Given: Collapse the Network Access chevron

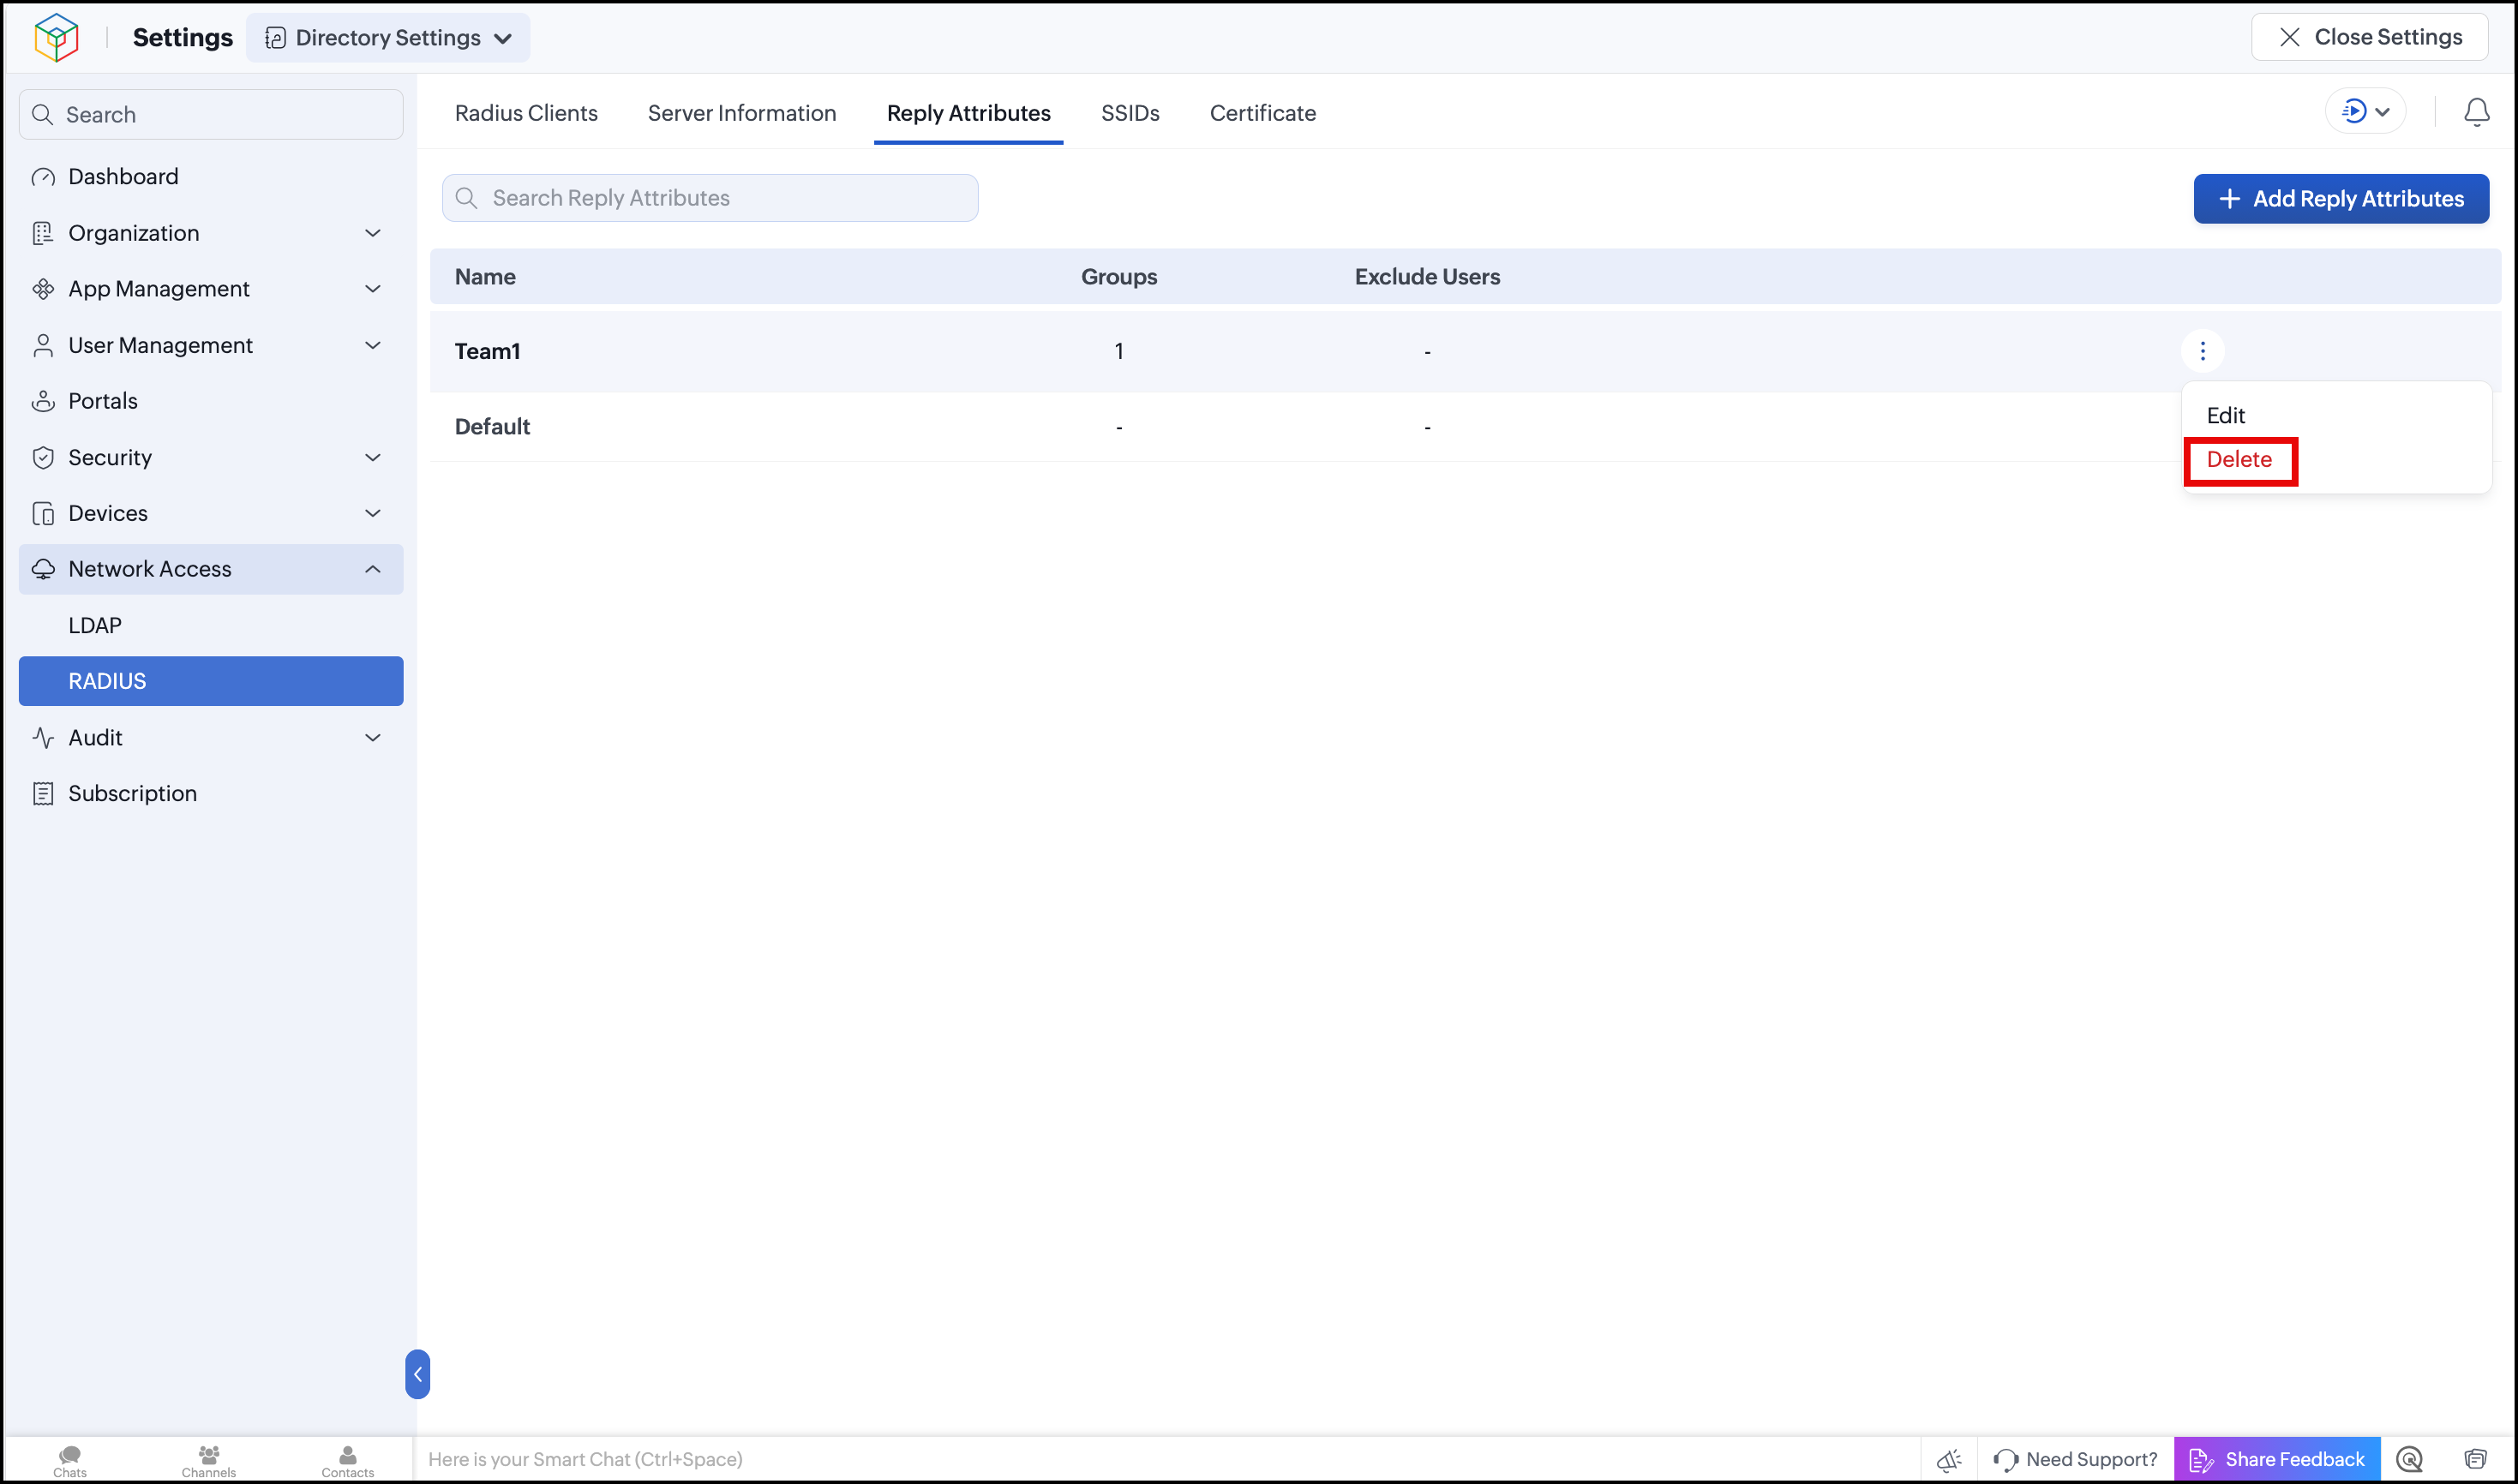Looking at the screenshot, I should (x=373, y=569).
